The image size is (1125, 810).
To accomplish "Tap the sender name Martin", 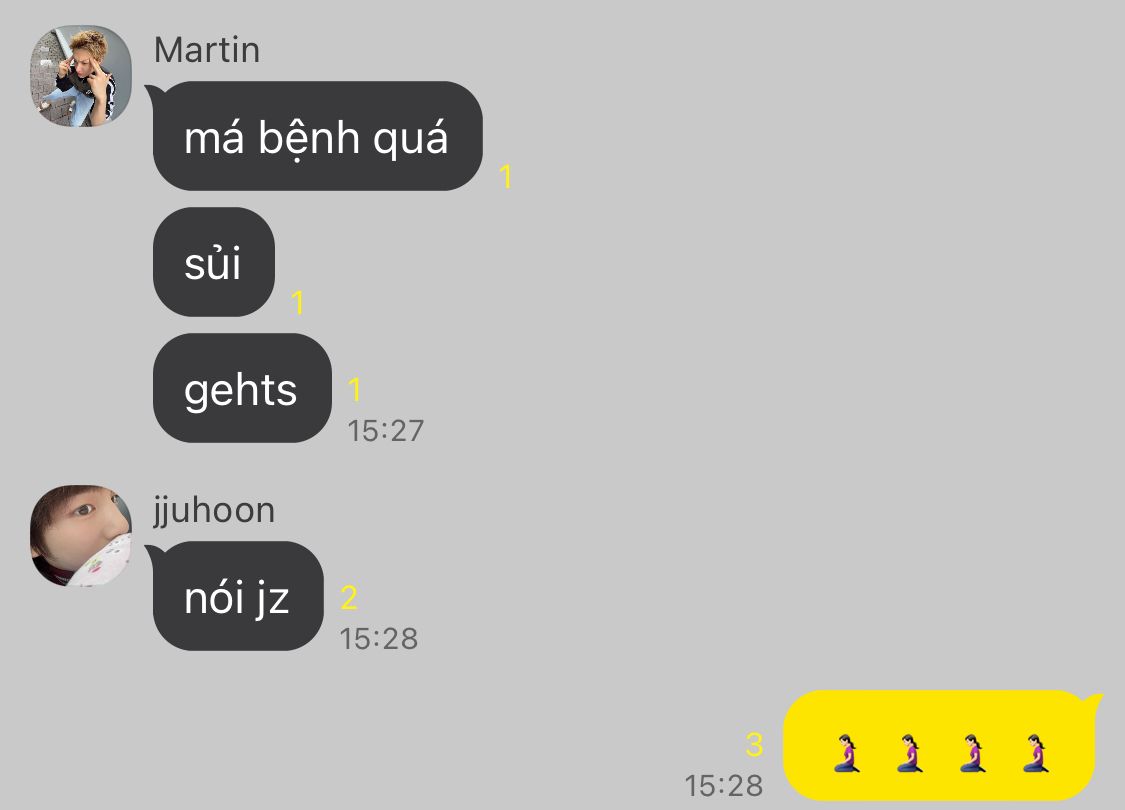I will click(x=207, y=50).
